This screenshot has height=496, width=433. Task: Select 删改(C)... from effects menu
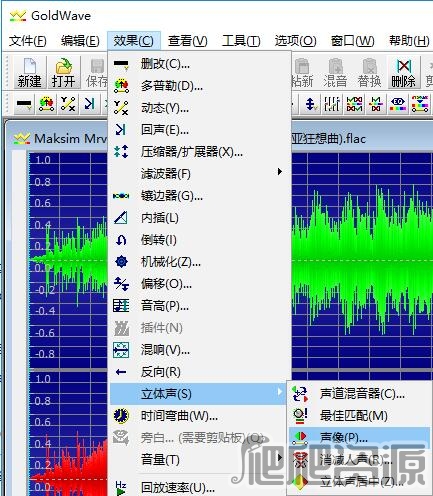tap(200, 64)
